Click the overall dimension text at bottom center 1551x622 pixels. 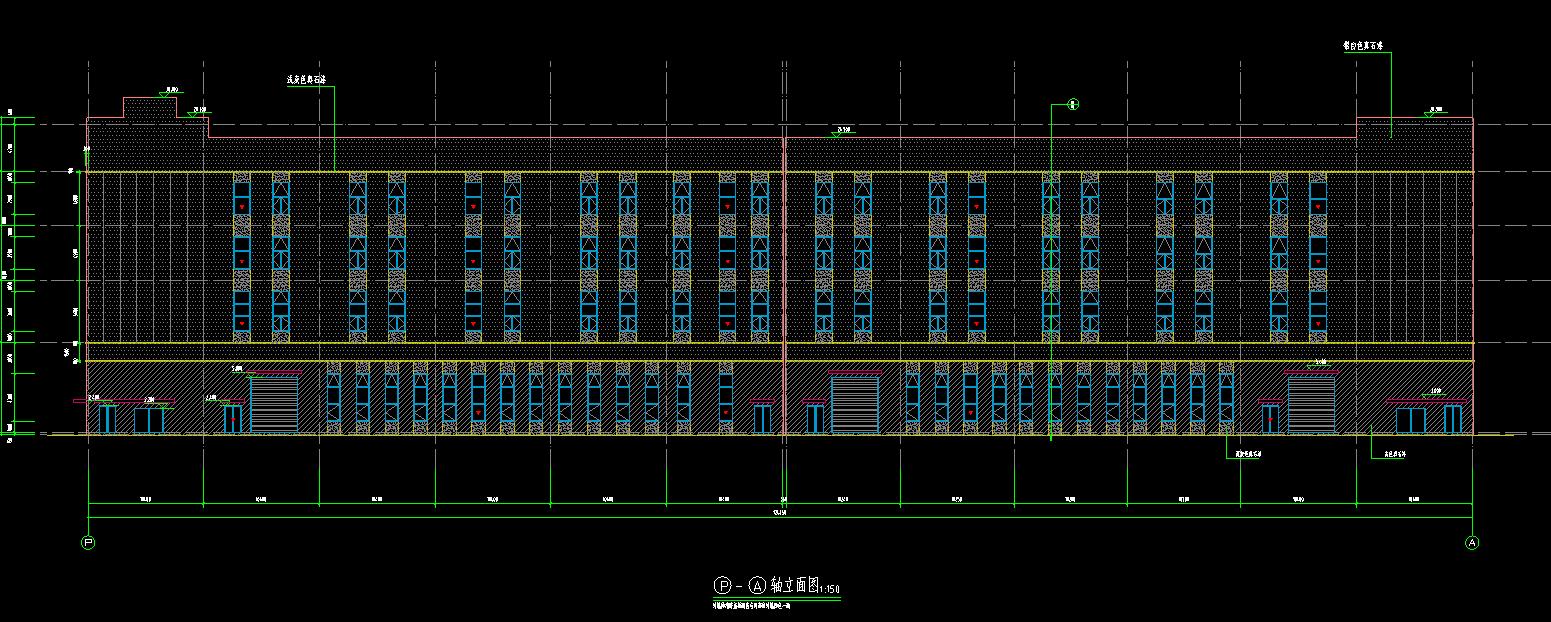[779, 513]
